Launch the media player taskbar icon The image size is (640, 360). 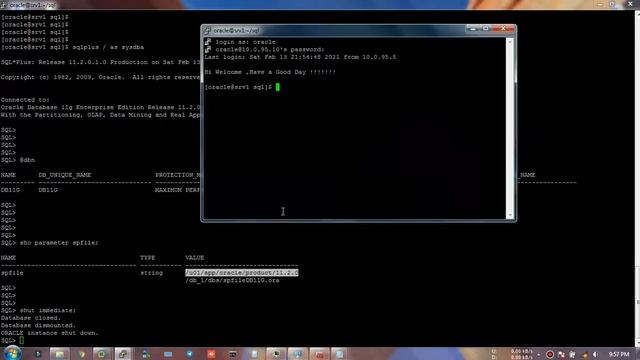pyautogui.click(x=38, y=354)
